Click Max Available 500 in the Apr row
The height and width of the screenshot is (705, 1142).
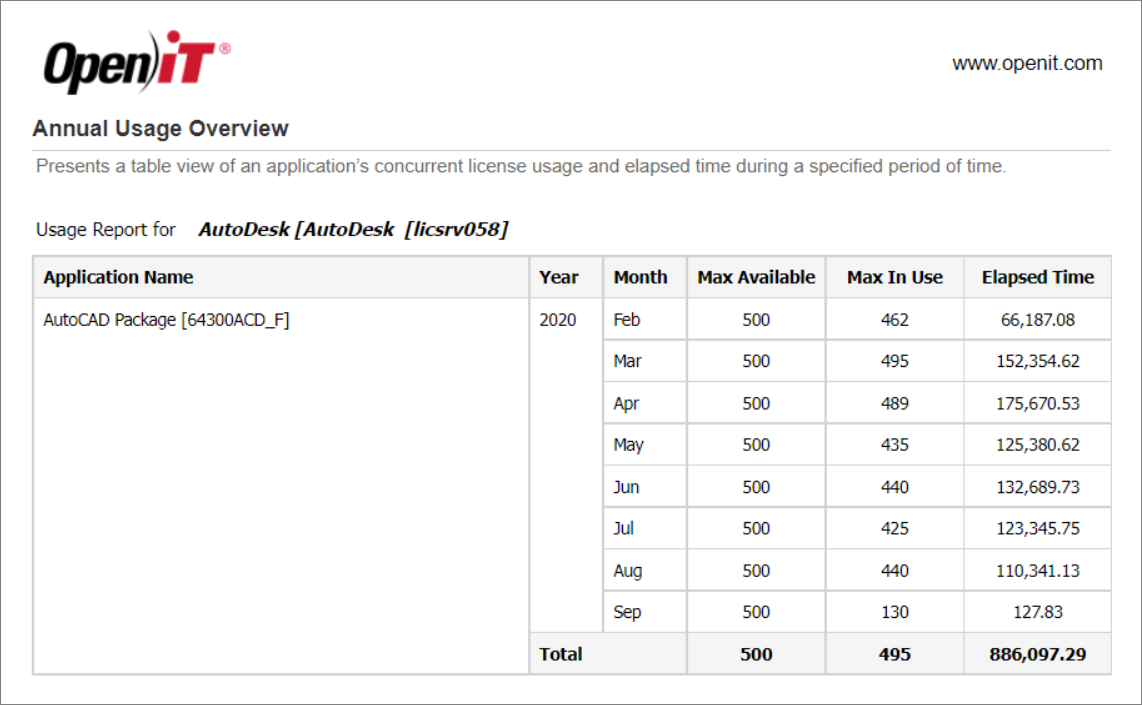(x=756, y=403)
